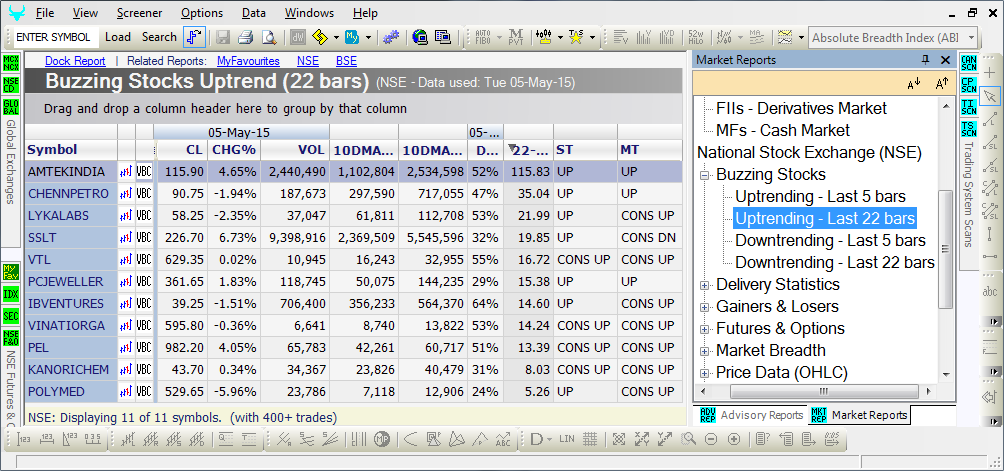Select the arrow pointer tool in right toolbar
This screenshot has width=1004, height=471.
pos(990,97)
